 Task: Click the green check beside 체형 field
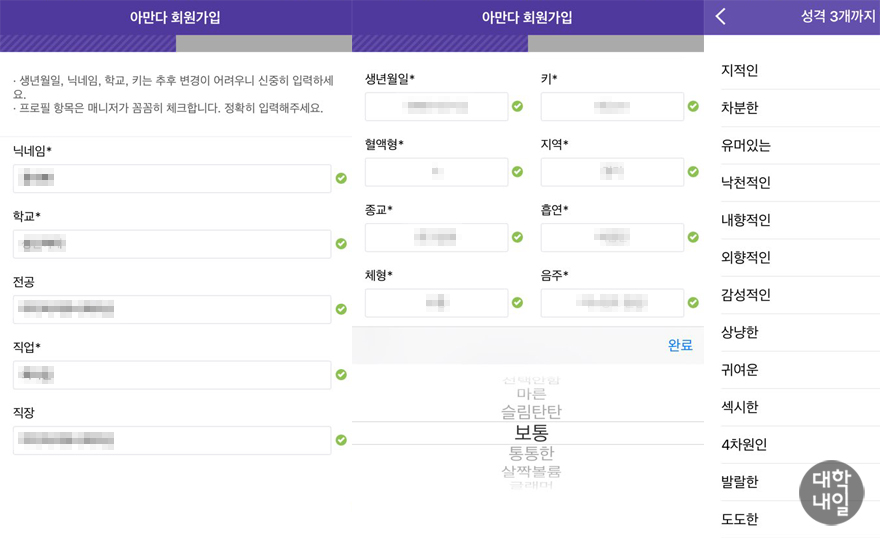[x=517, y=302]
